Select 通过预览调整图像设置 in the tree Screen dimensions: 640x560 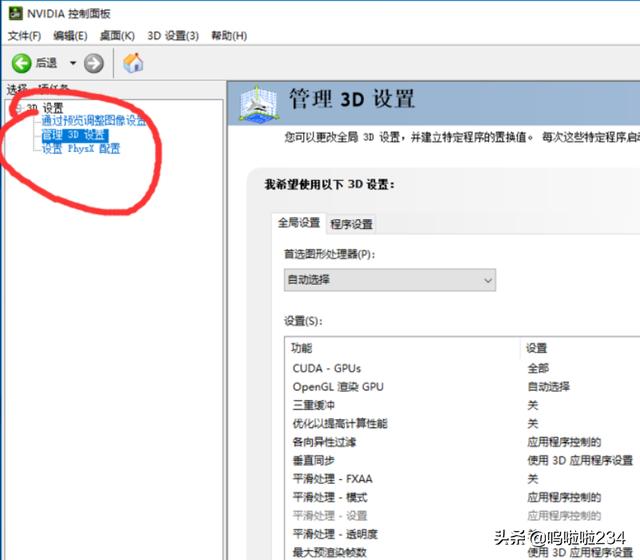(93, 120)
